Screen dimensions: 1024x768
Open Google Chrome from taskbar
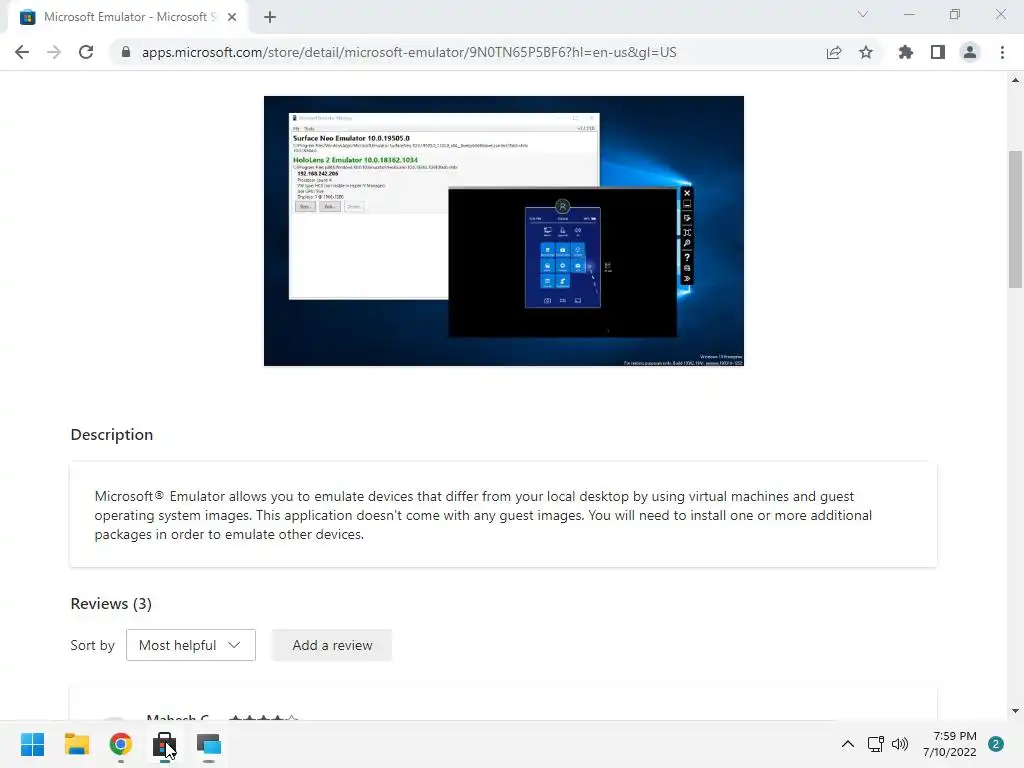point(121,744)
